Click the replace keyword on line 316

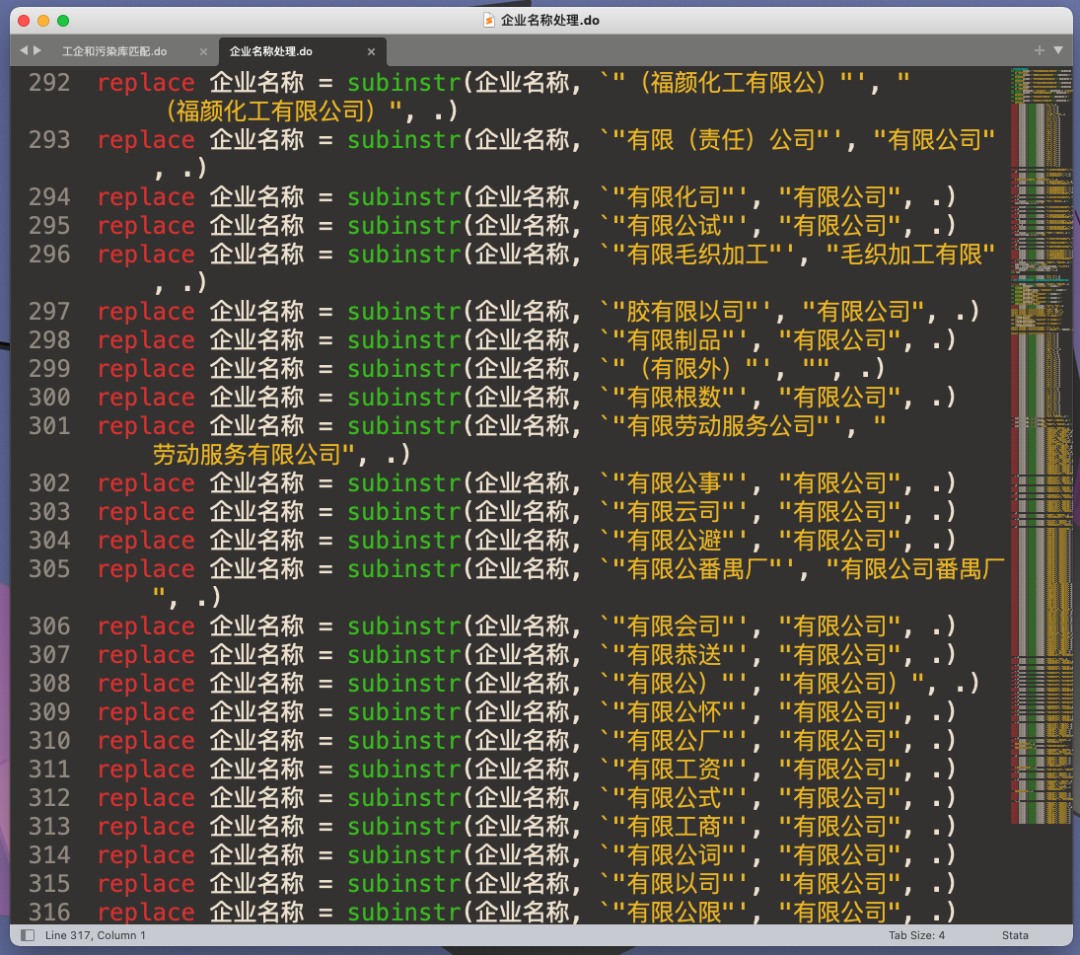click(x=145, y=912)
